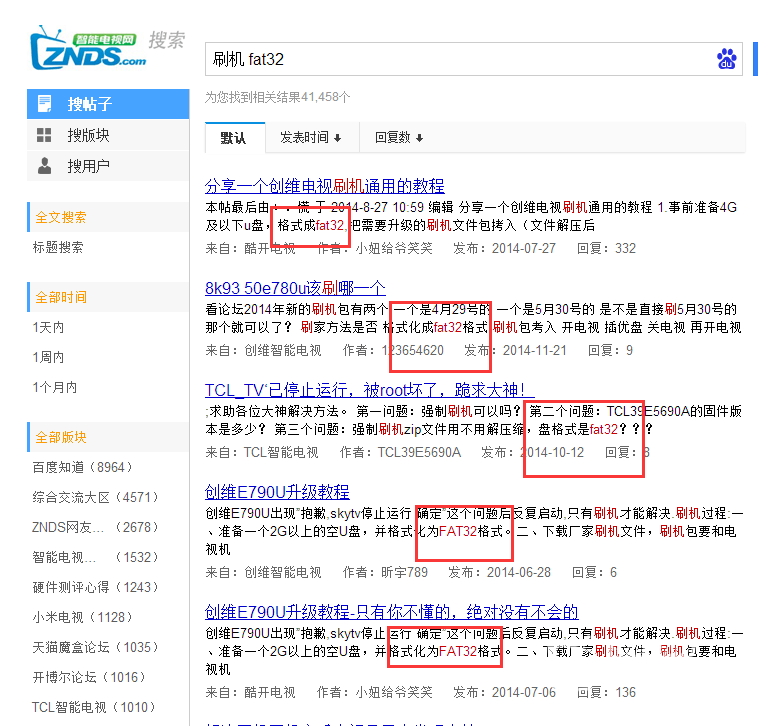Click the 搜用户 person icon

44,166
